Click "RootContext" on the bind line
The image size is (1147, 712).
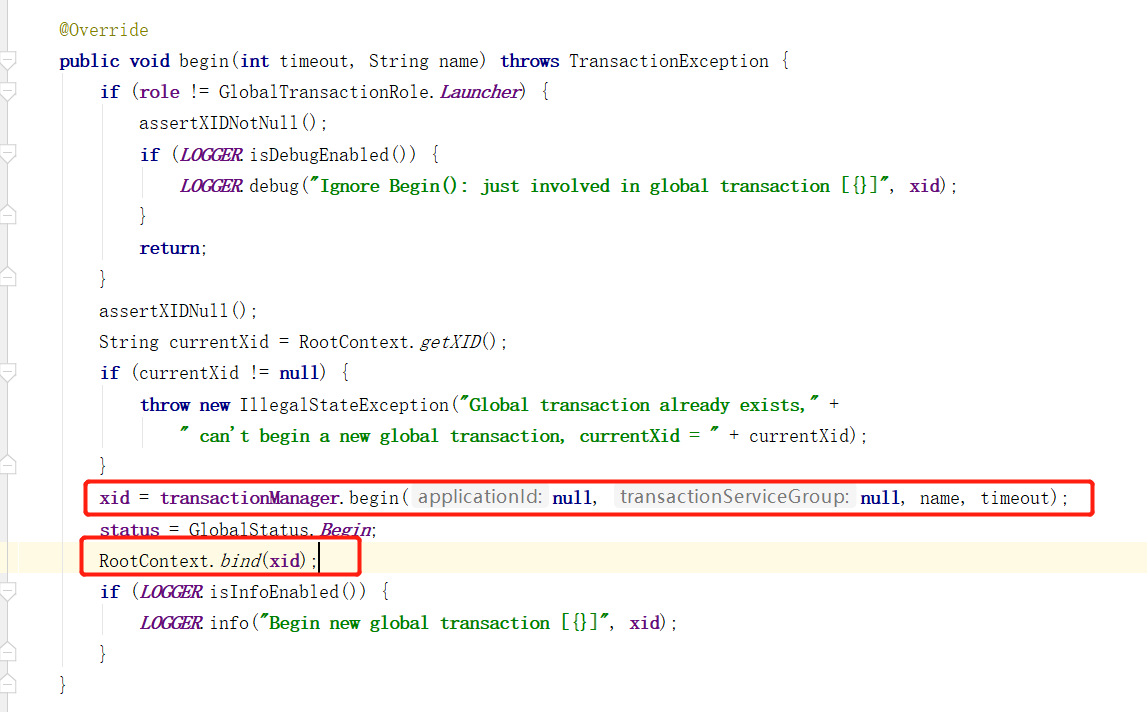coord(154,561)
